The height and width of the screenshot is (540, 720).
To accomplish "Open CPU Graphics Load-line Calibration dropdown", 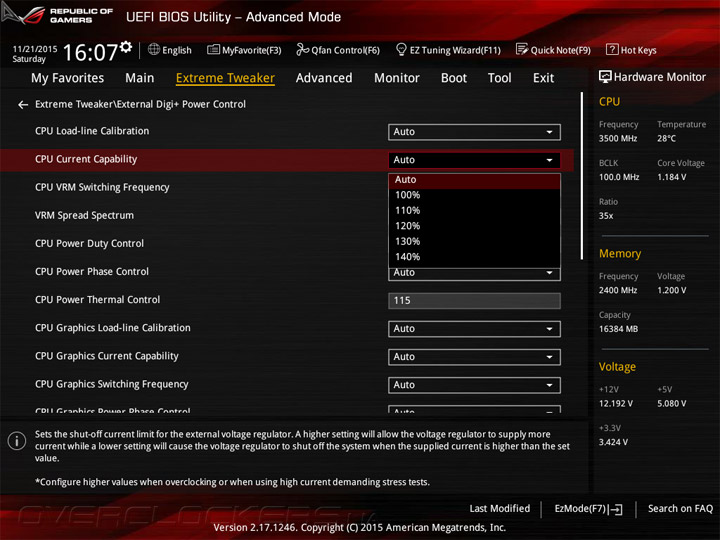I will pos(474,329).
